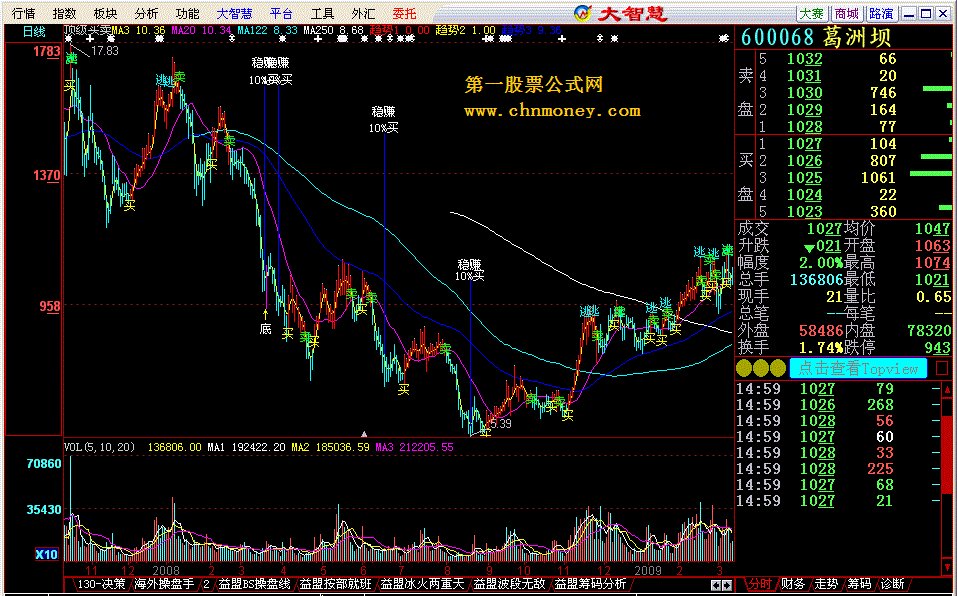The image size is (957, 596).
Task: Click the stock title 600068 葛洲坝
Action: pos(817,38)
